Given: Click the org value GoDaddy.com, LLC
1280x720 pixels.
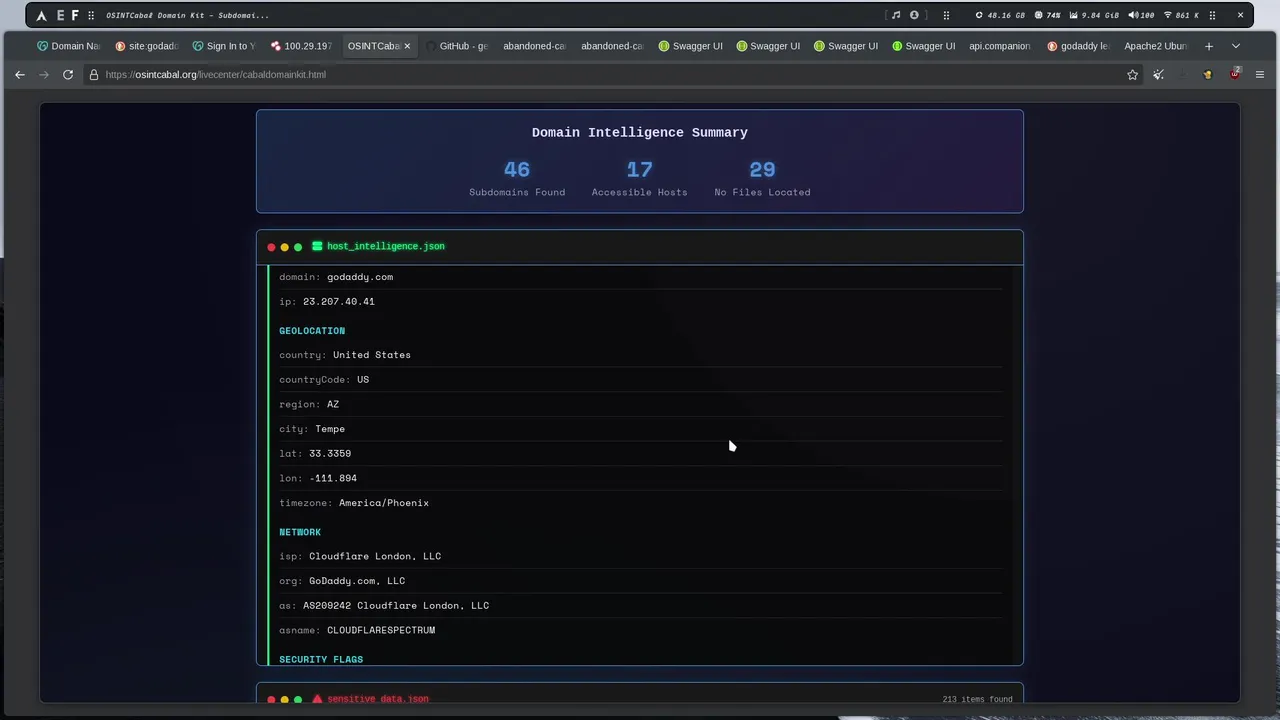Looking at the screenshot, I should (x=357, y=581).
